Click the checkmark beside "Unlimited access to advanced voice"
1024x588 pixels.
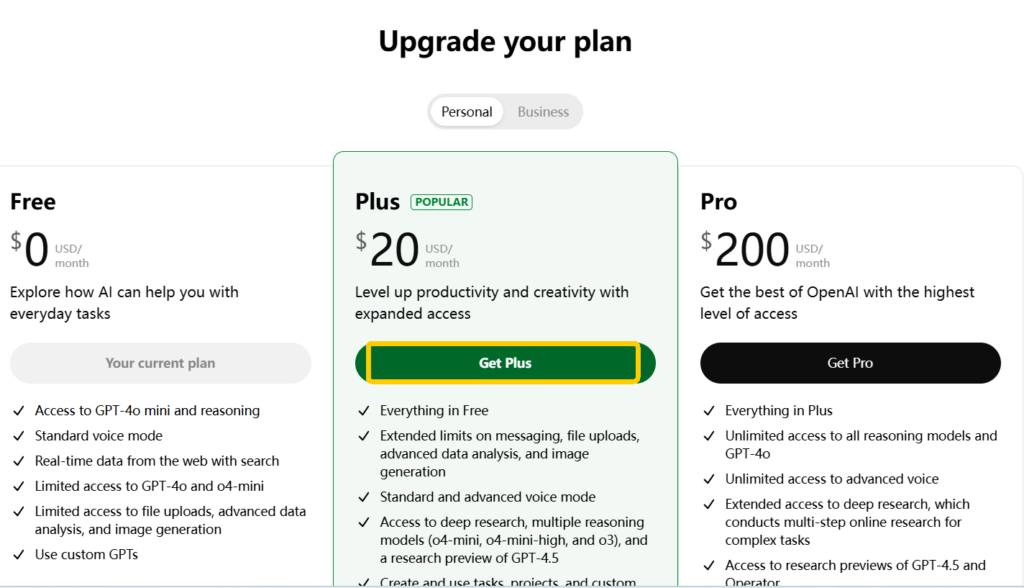point(709,478)
